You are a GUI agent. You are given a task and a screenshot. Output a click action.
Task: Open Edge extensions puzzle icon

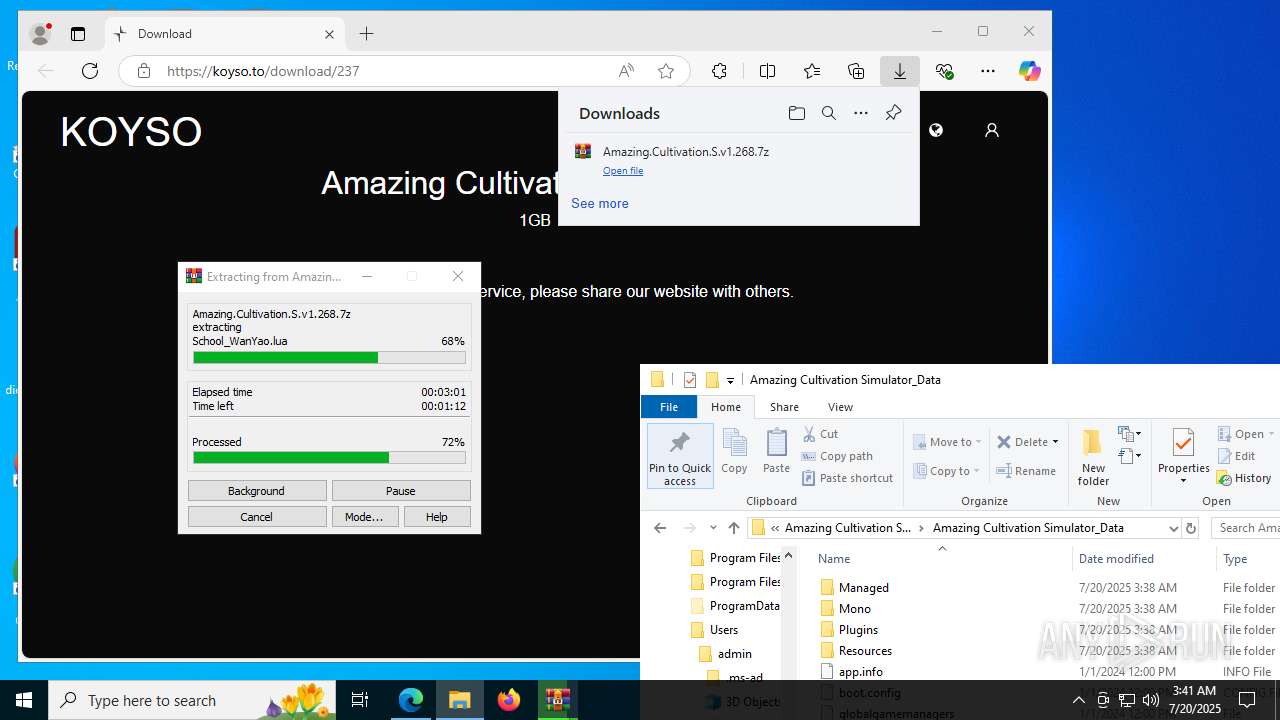[x=719, y=71]
